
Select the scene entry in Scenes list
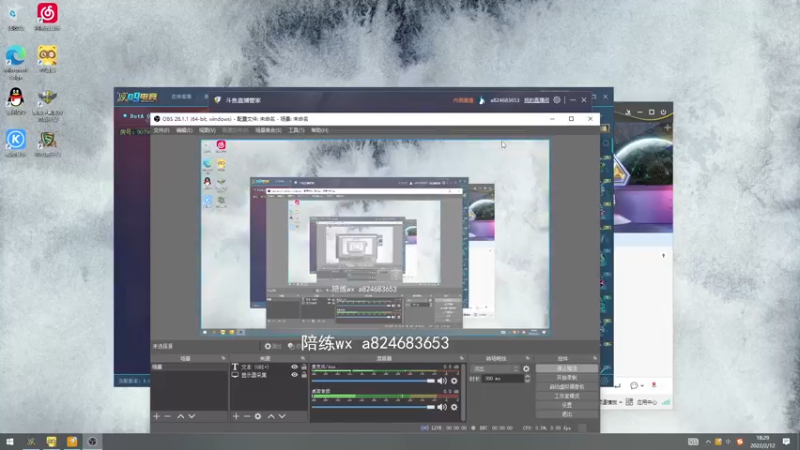click(x=189, y=367)
